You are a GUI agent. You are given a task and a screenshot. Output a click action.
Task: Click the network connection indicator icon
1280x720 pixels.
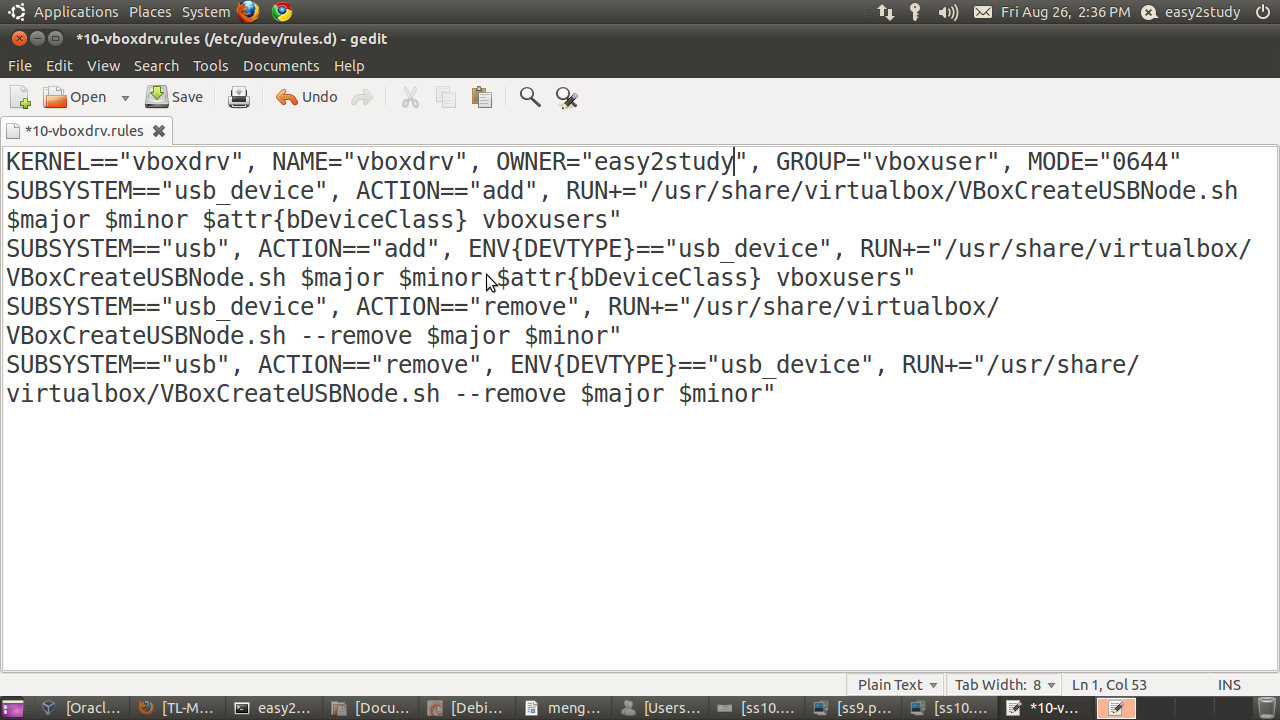[x=886, y=12]
